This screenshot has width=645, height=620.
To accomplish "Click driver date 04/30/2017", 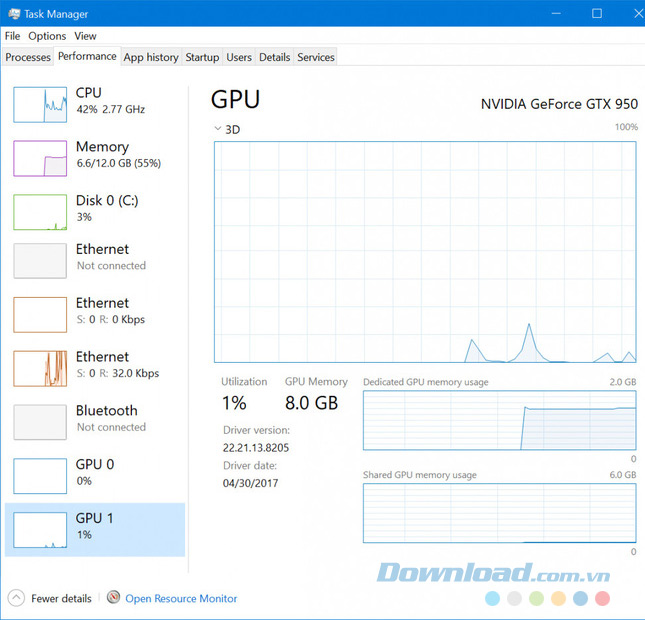I will coord(251,483).
